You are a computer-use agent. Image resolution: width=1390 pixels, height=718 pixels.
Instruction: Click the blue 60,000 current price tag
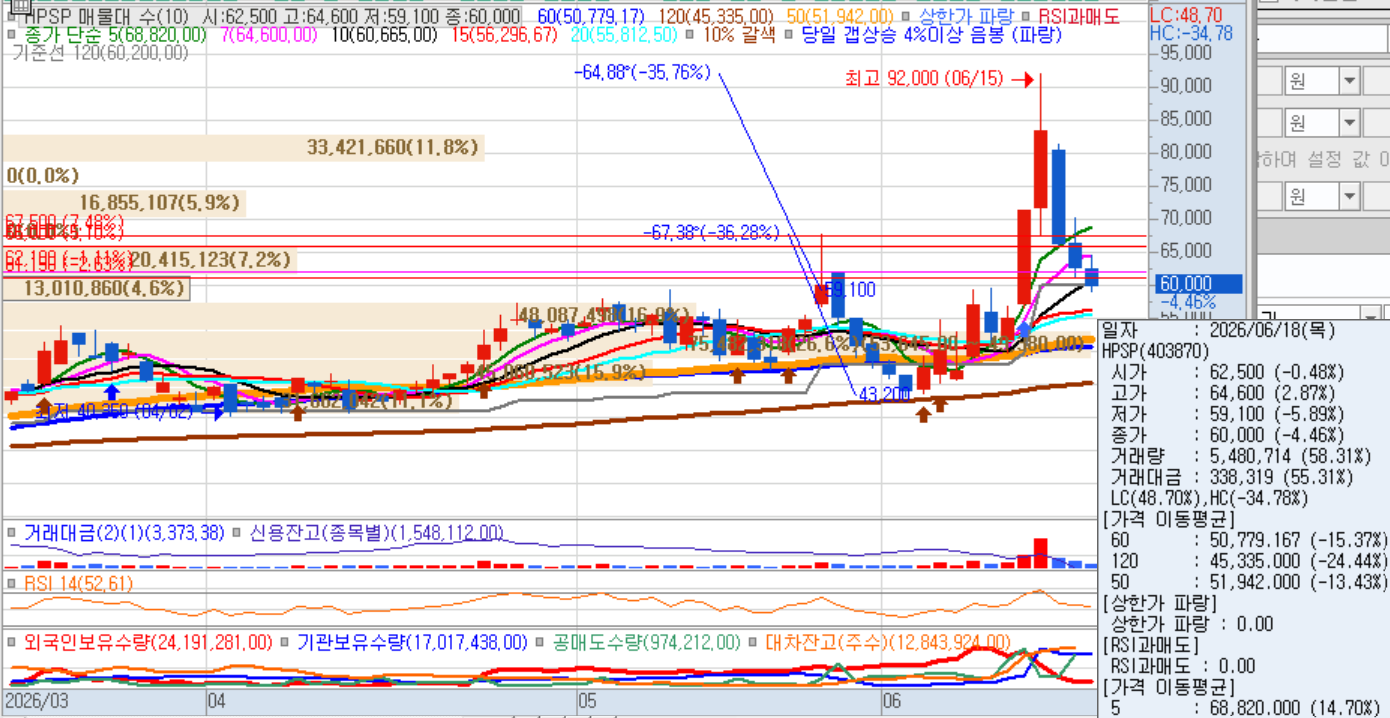pyautogui.click(x=1198, y=284)
